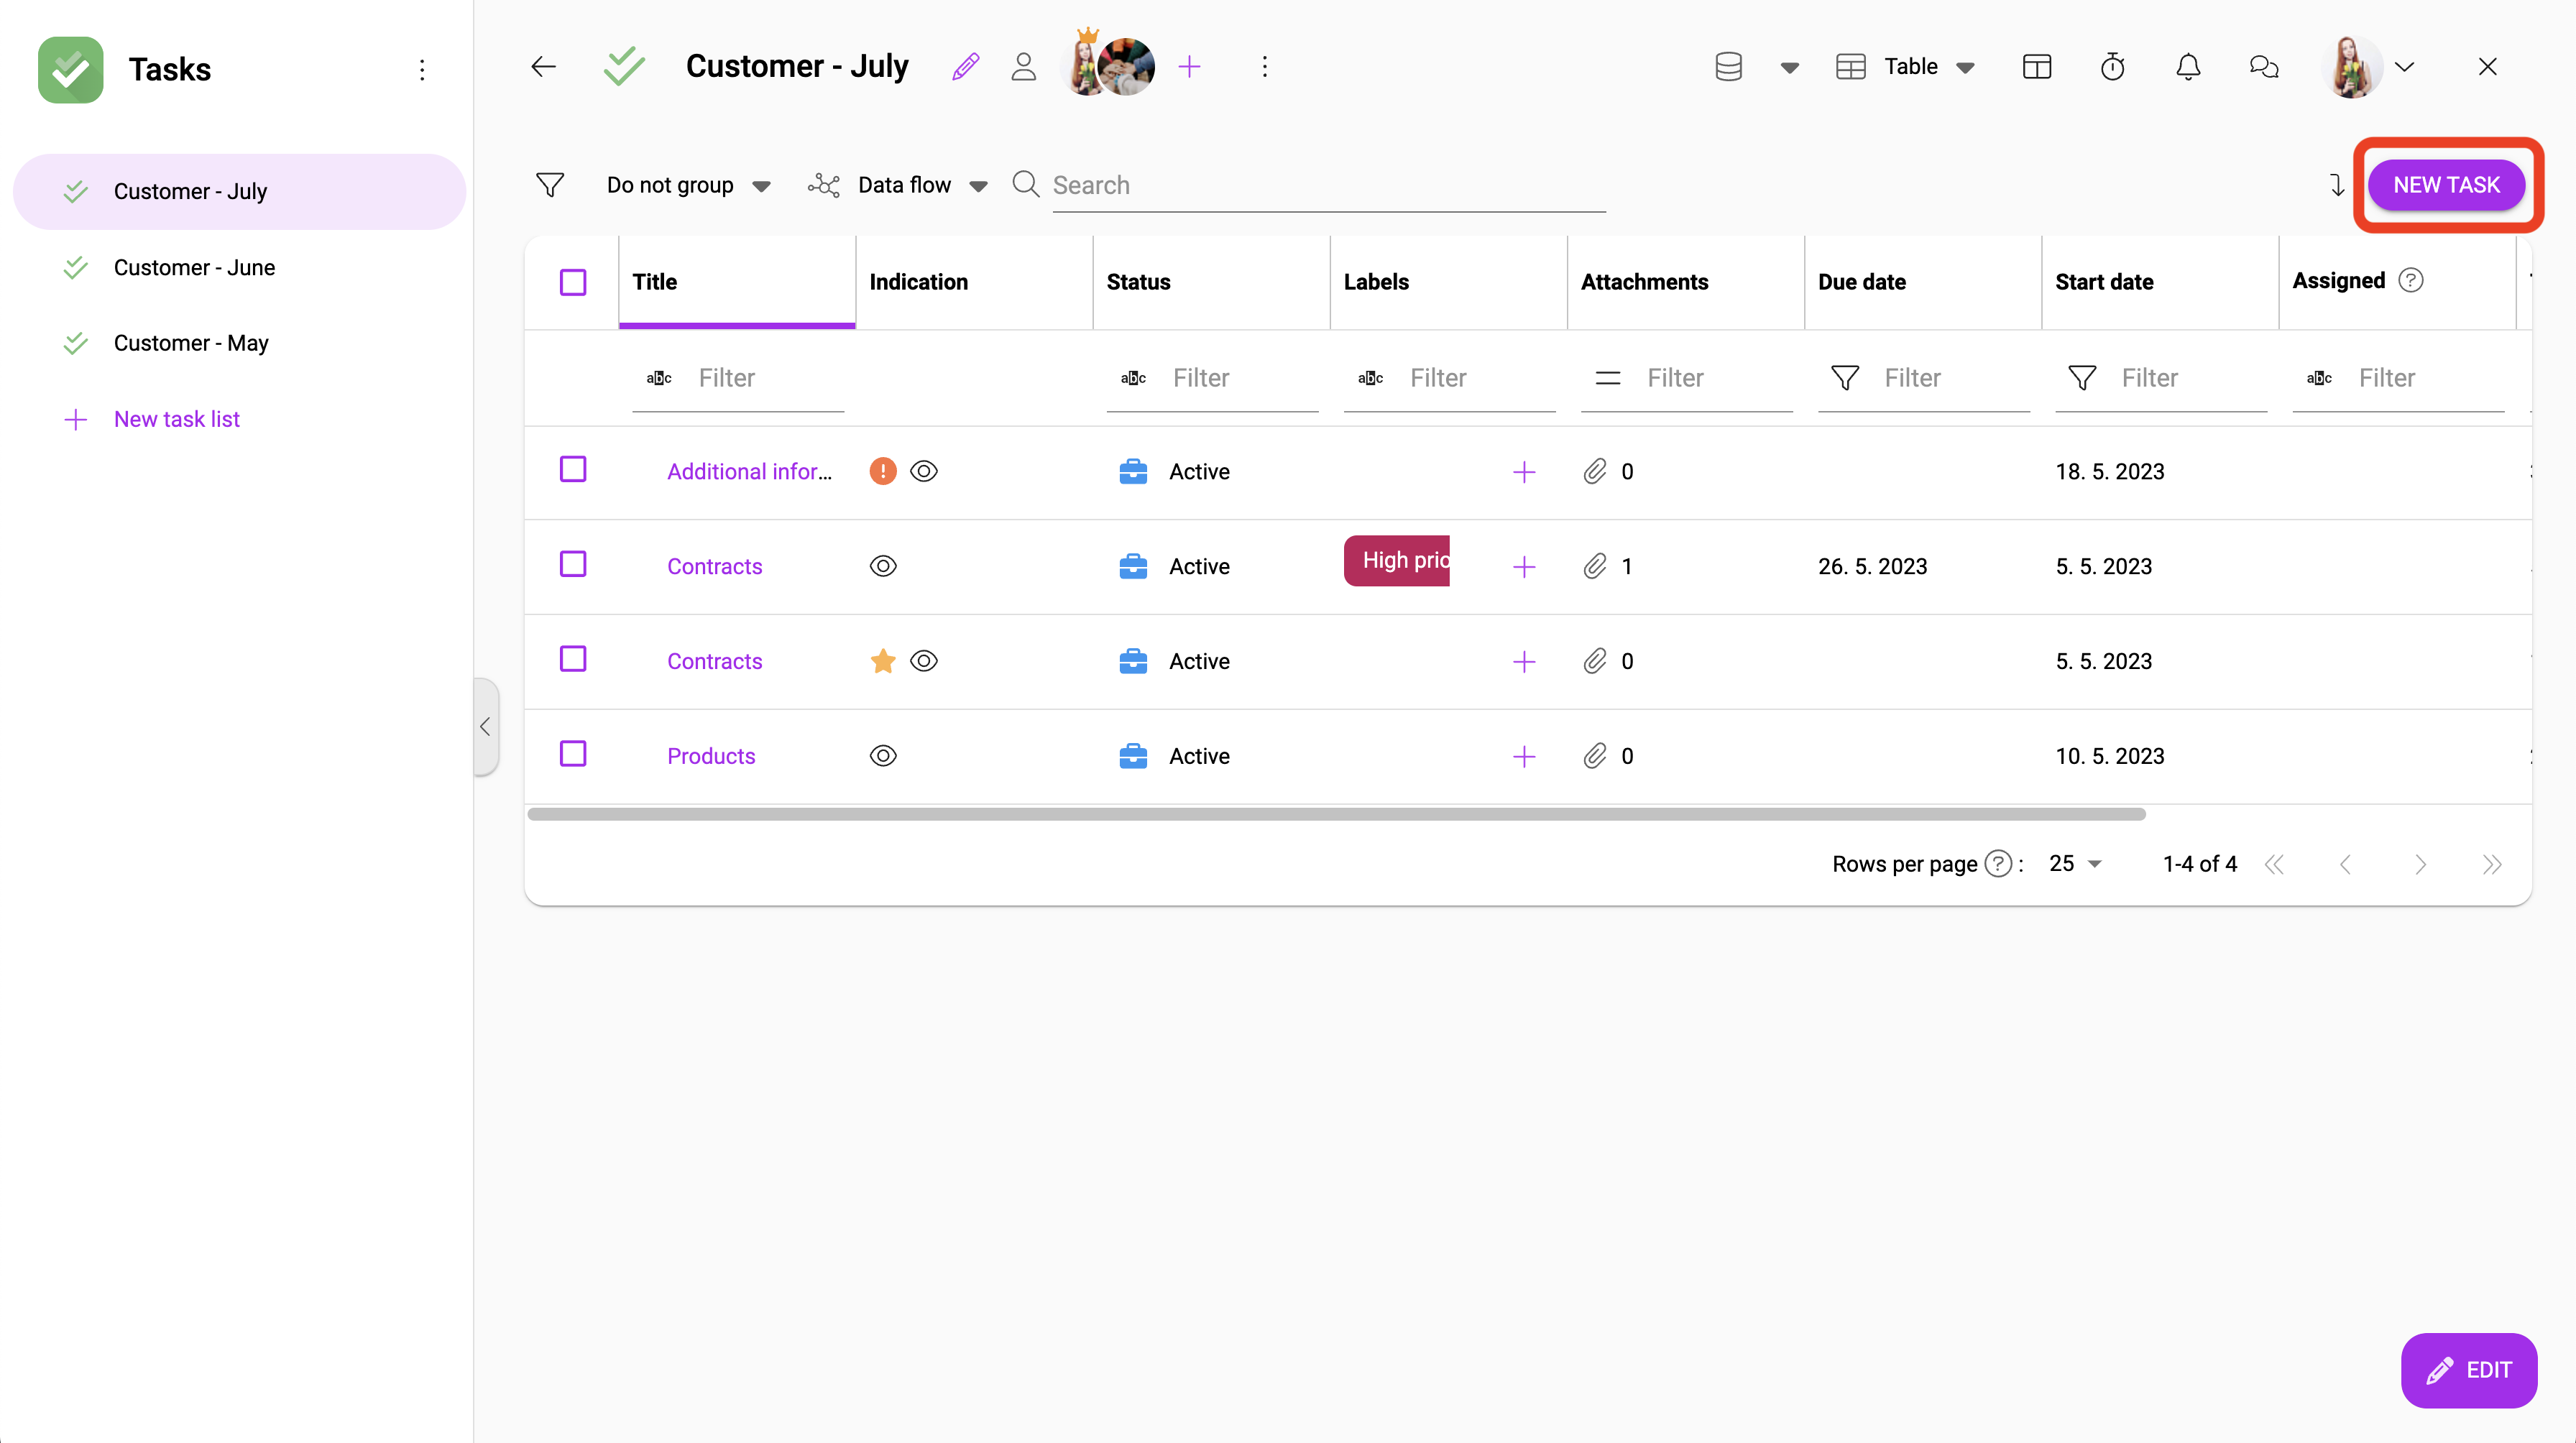Add label to Products row
This screenshot has height=1443, width=2576.
(x=1524, y=756)
